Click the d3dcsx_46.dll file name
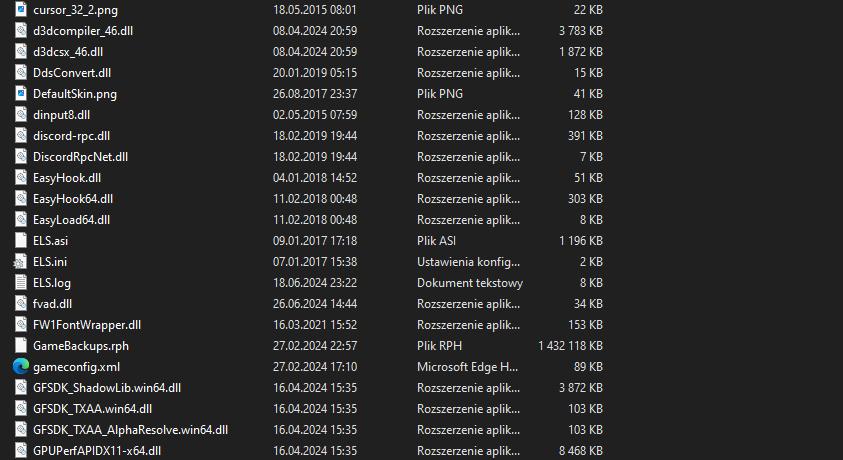This screenshot has height=460, width=843. [x=66, y=51]
